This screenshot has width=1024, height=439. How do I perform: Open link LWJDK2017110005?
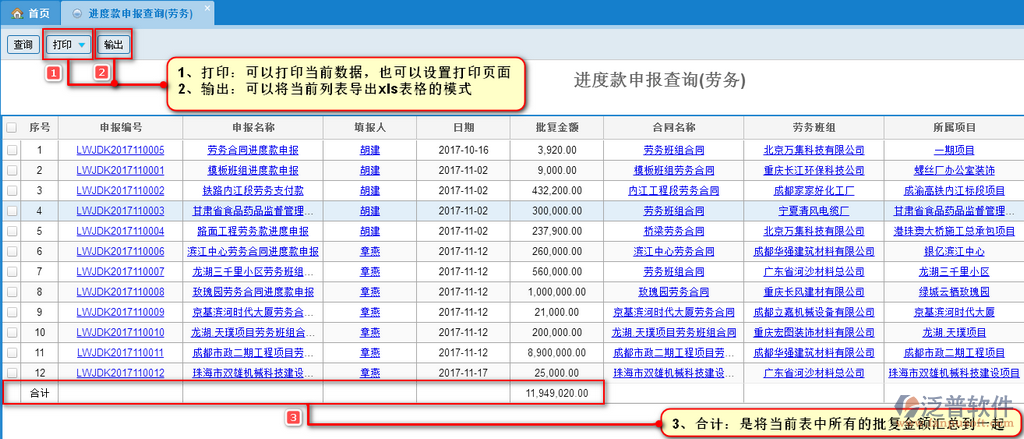coord(120,150)
